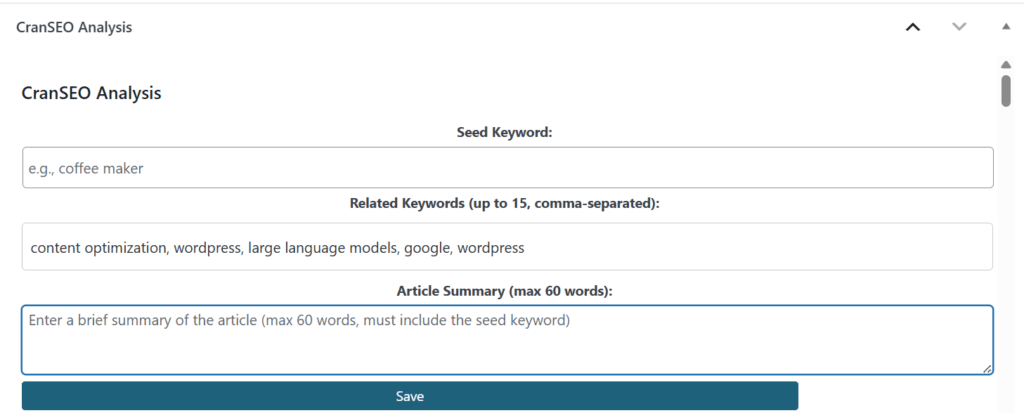1024x413 pixels.
Task: Click the scrollbar's up arrow
Action: [1006, 64]
